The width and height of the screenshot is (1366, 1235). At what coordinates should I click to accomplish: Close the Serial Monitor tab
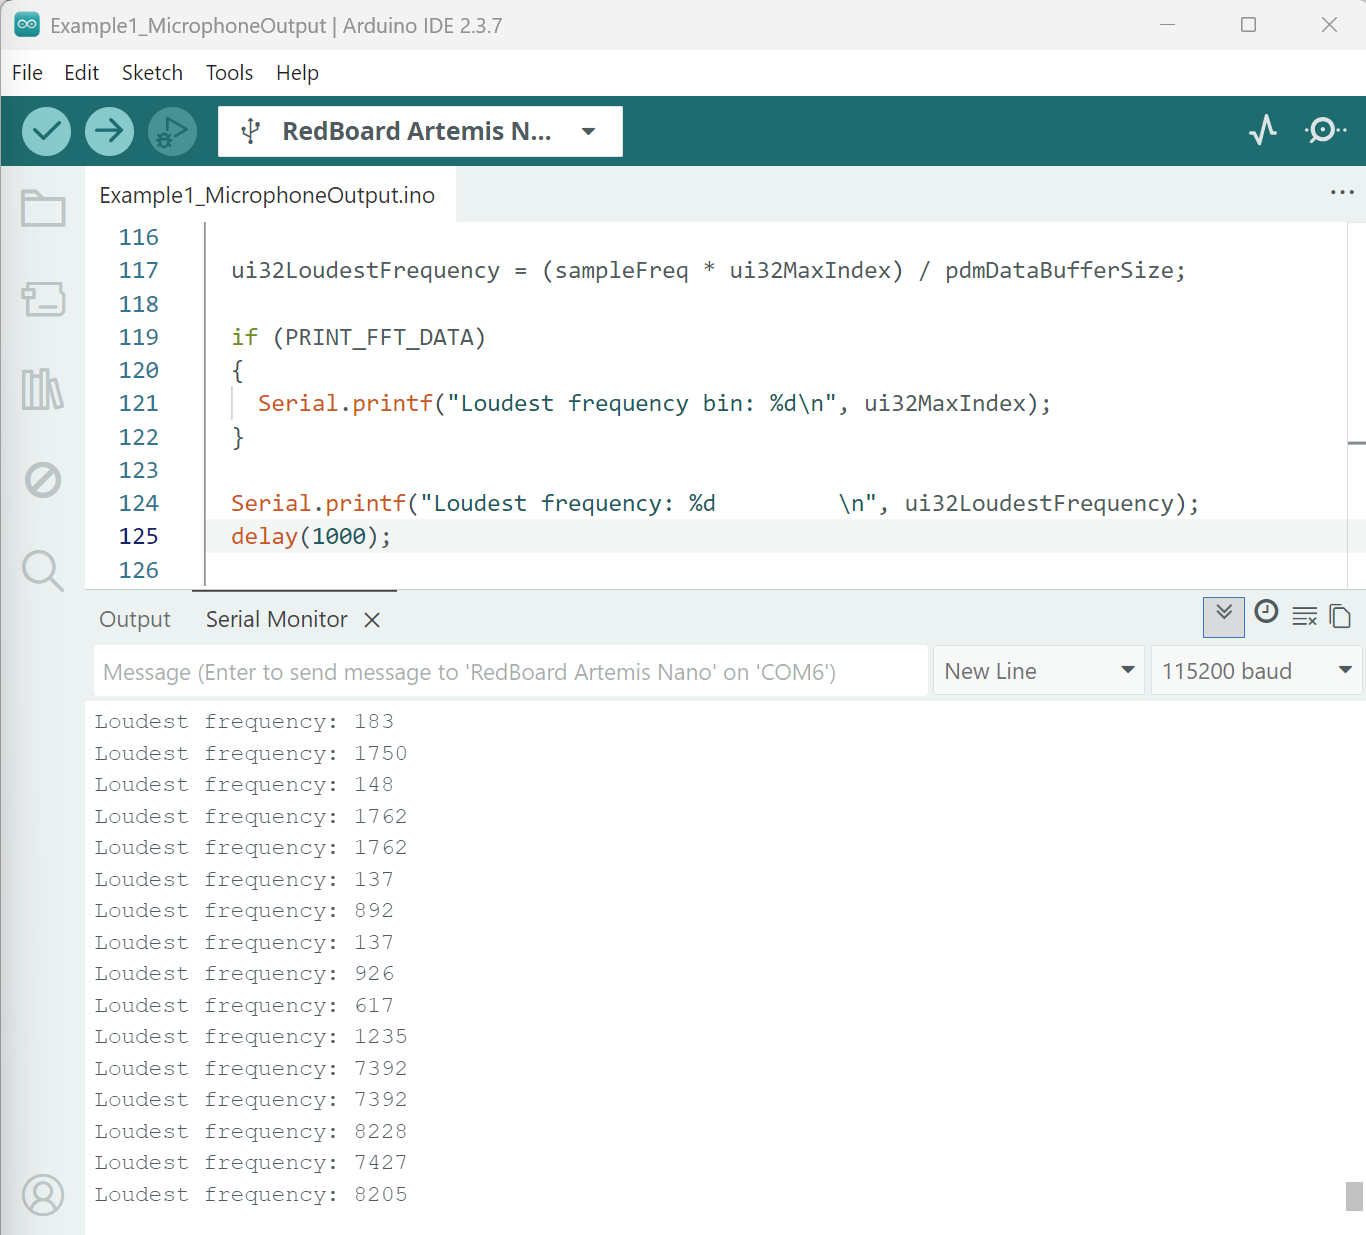[372, 620]
